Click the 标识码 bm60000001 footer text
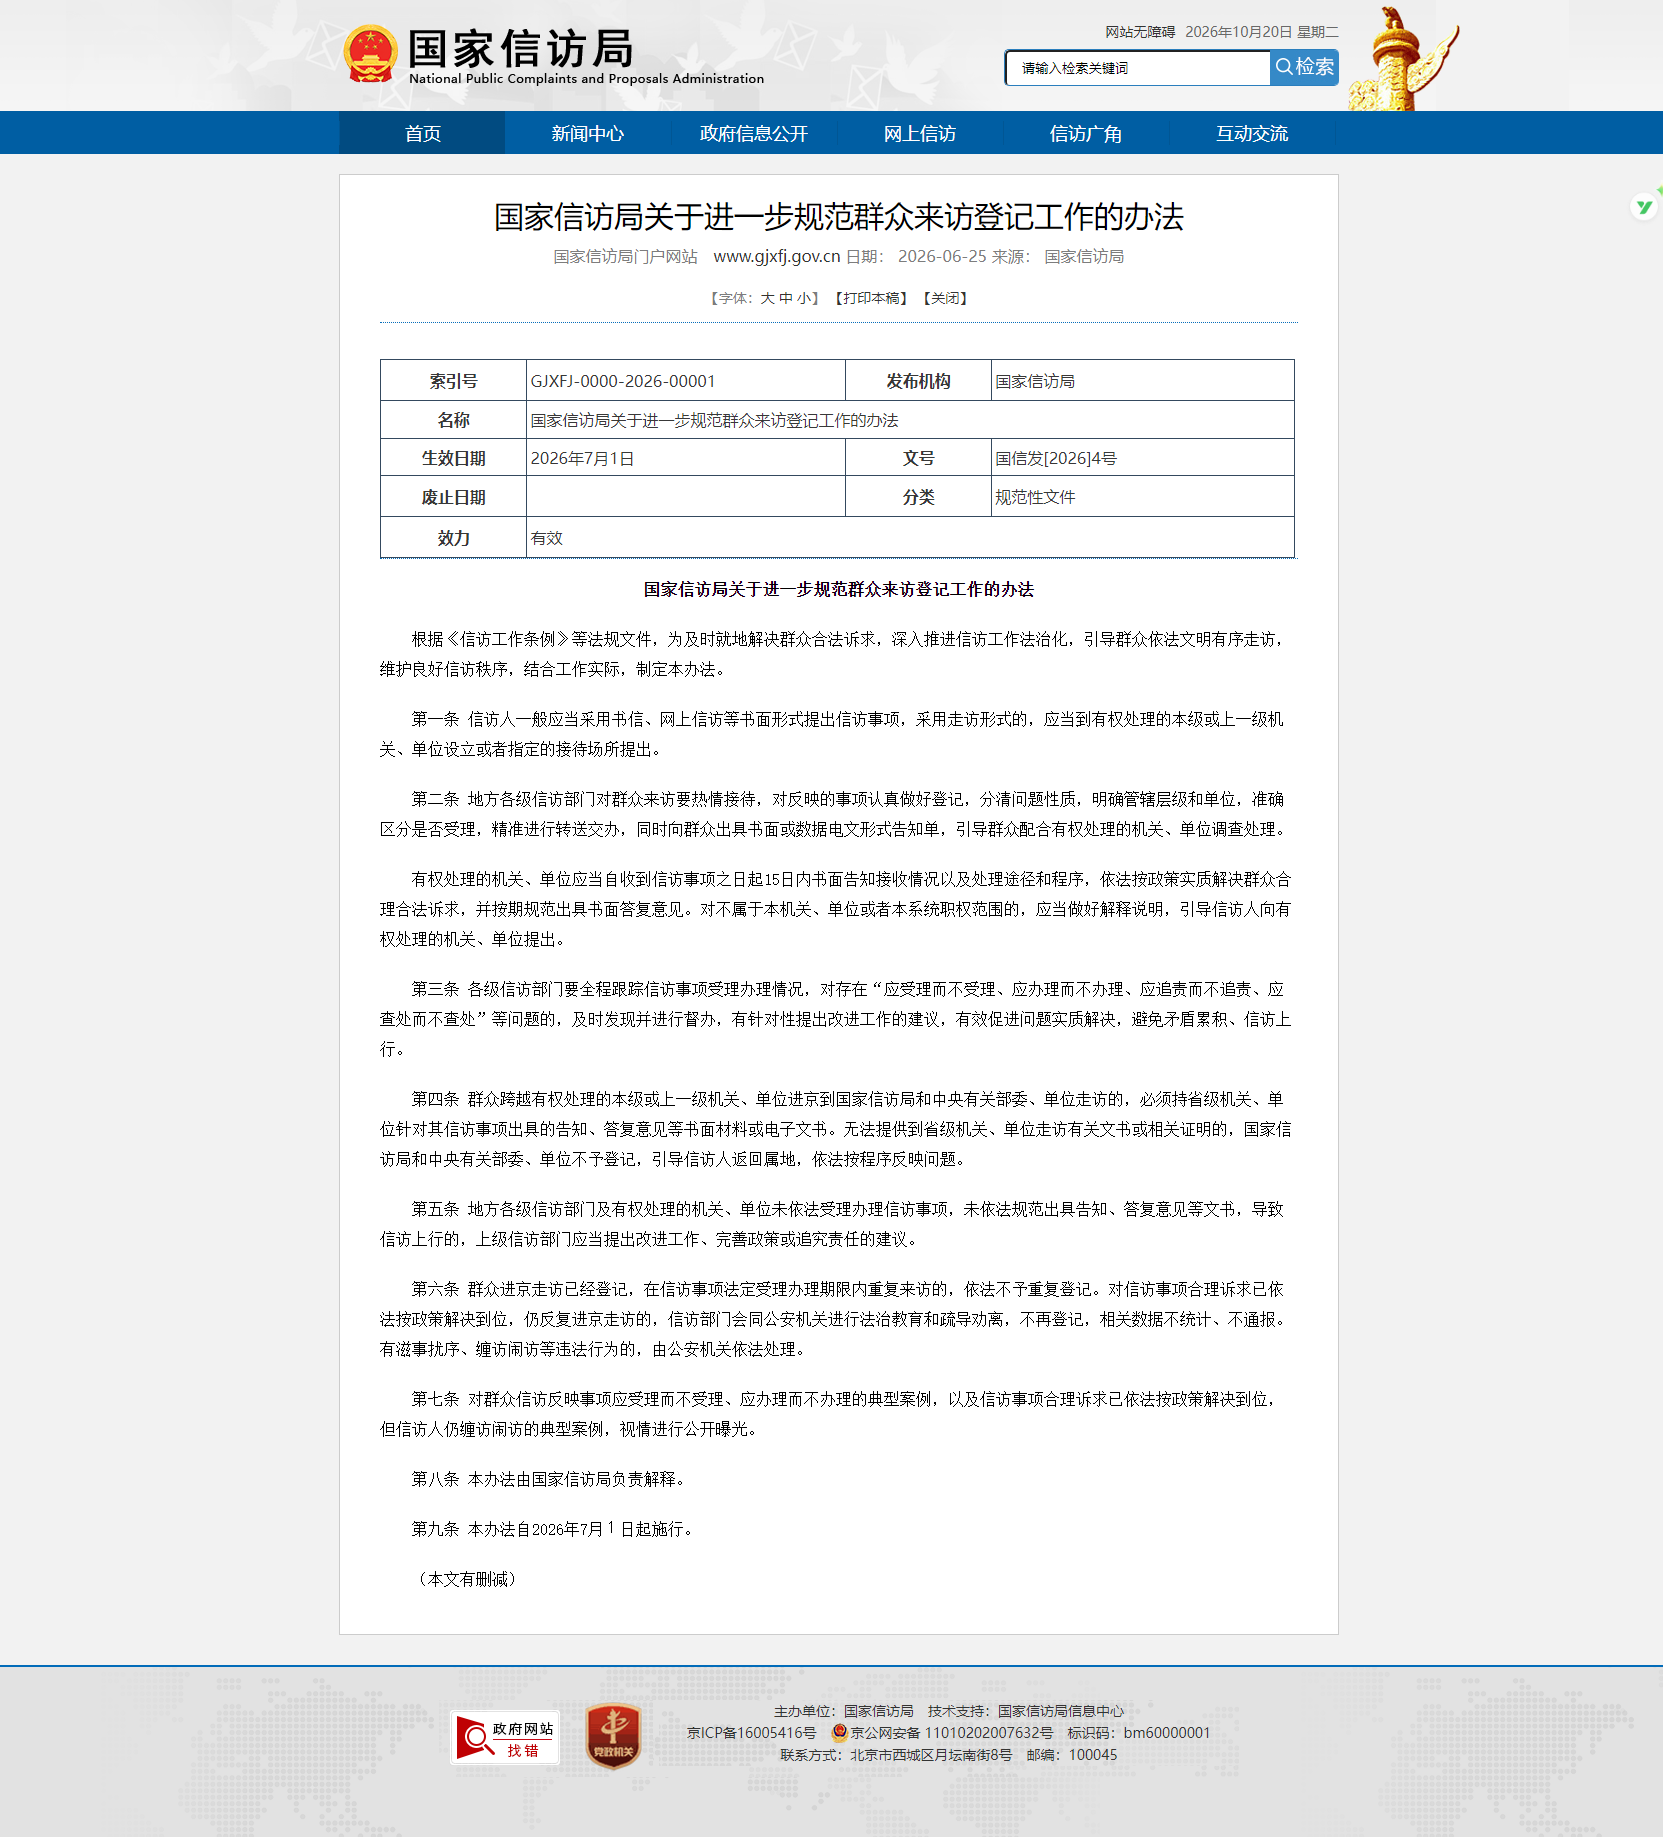1663x1837 pixels. pos(1138,1733)
